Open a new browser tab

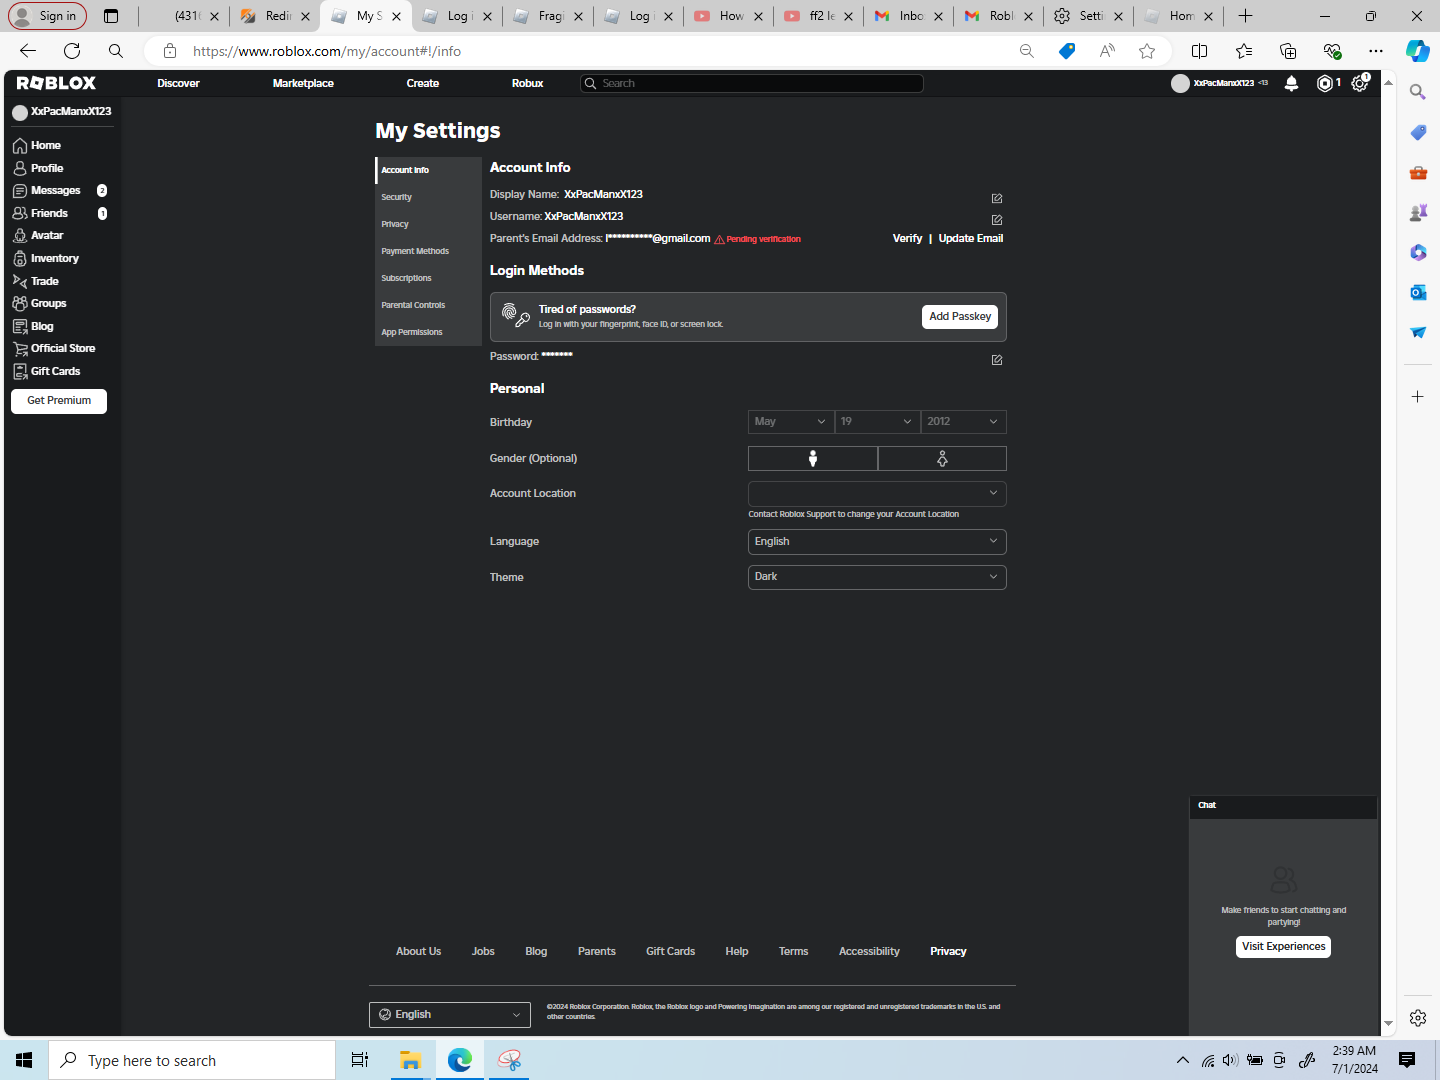[x=1245, y=16]
